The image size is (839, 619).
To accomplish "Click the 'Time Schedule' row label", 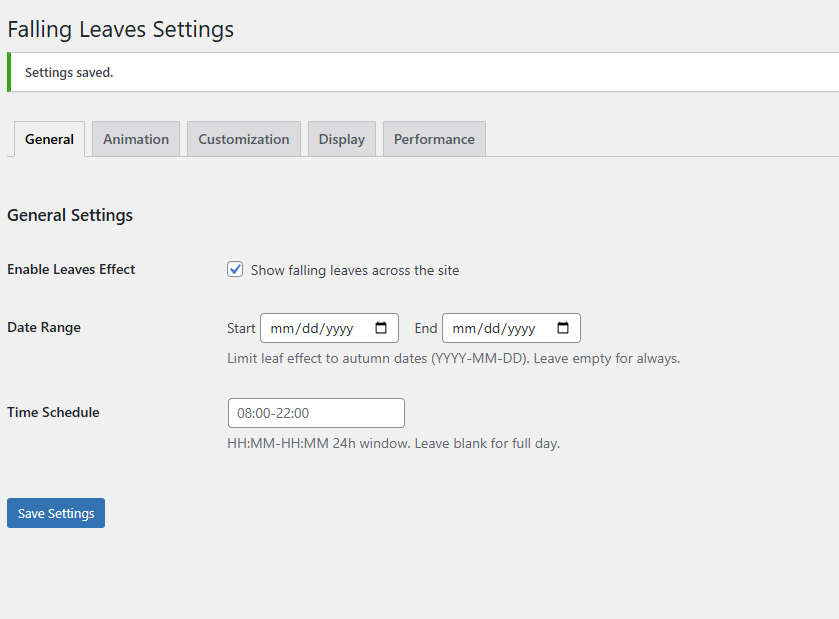I will click(x=53, y=412).
